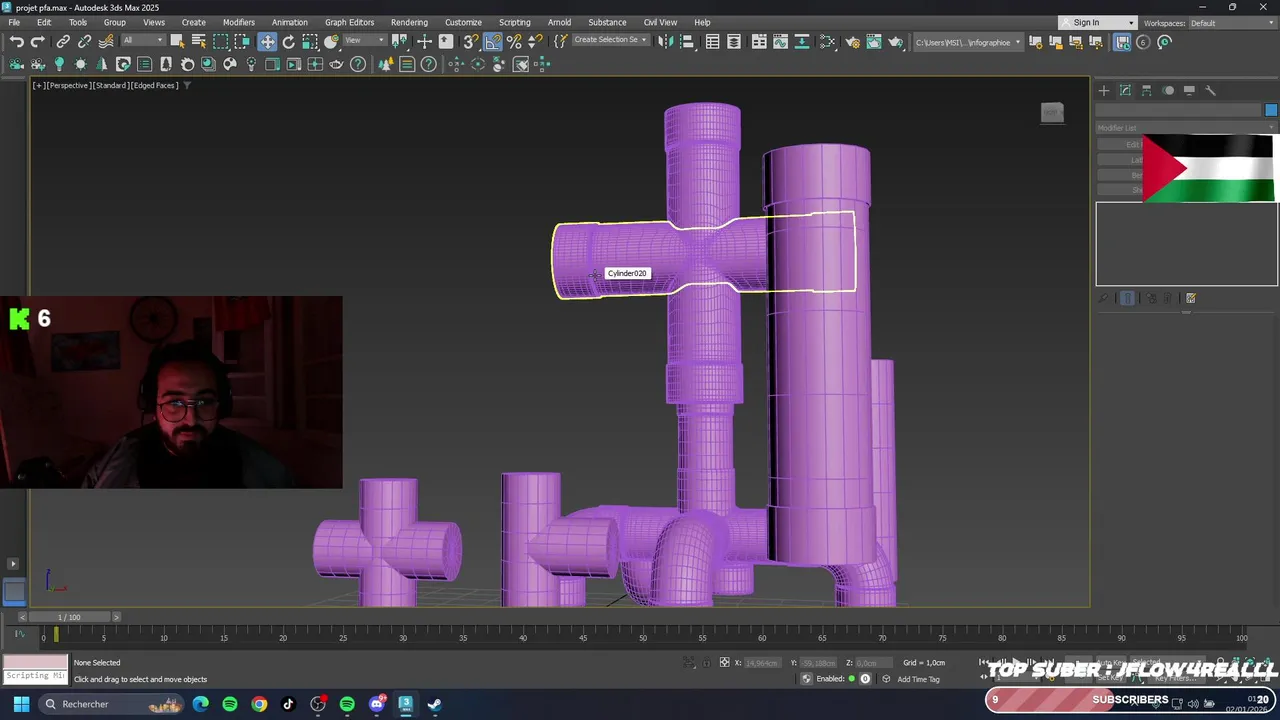Viewport: 1280px width, 720px height.
Task: Activate the Select Object tool
Action: click(177, 42)
